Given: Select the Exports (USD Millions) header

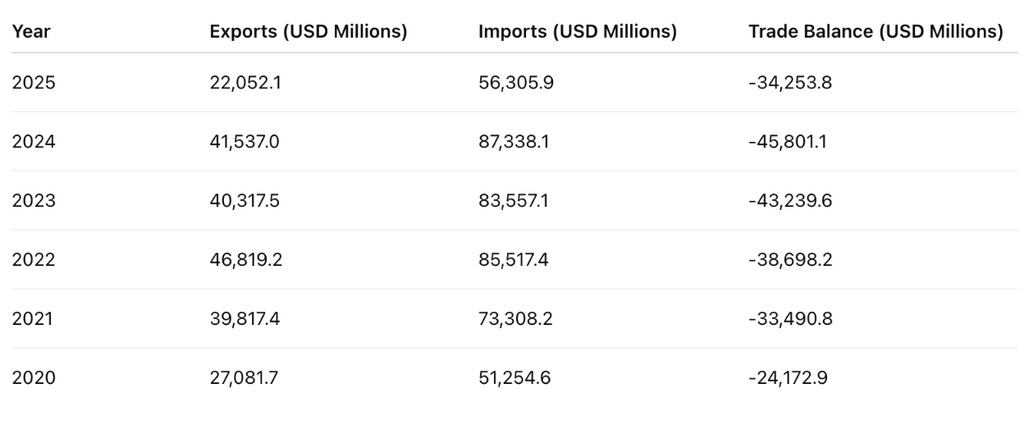Looking at the screenshot, I should point(308,31).
